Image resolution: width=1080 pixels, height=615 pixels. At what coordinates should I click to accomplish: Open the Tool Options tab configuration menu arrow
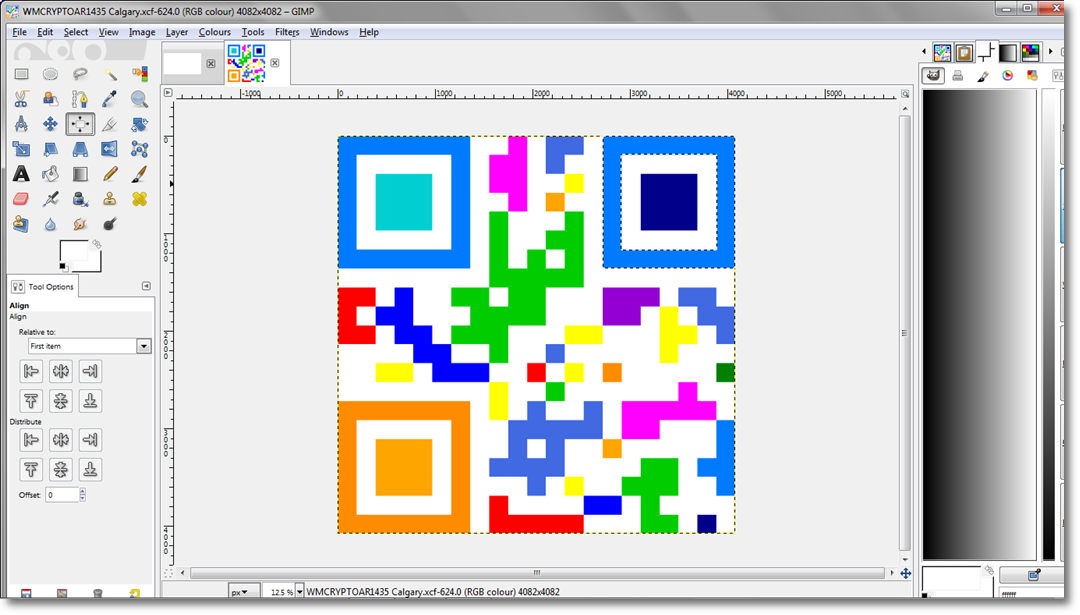[146, 286]
